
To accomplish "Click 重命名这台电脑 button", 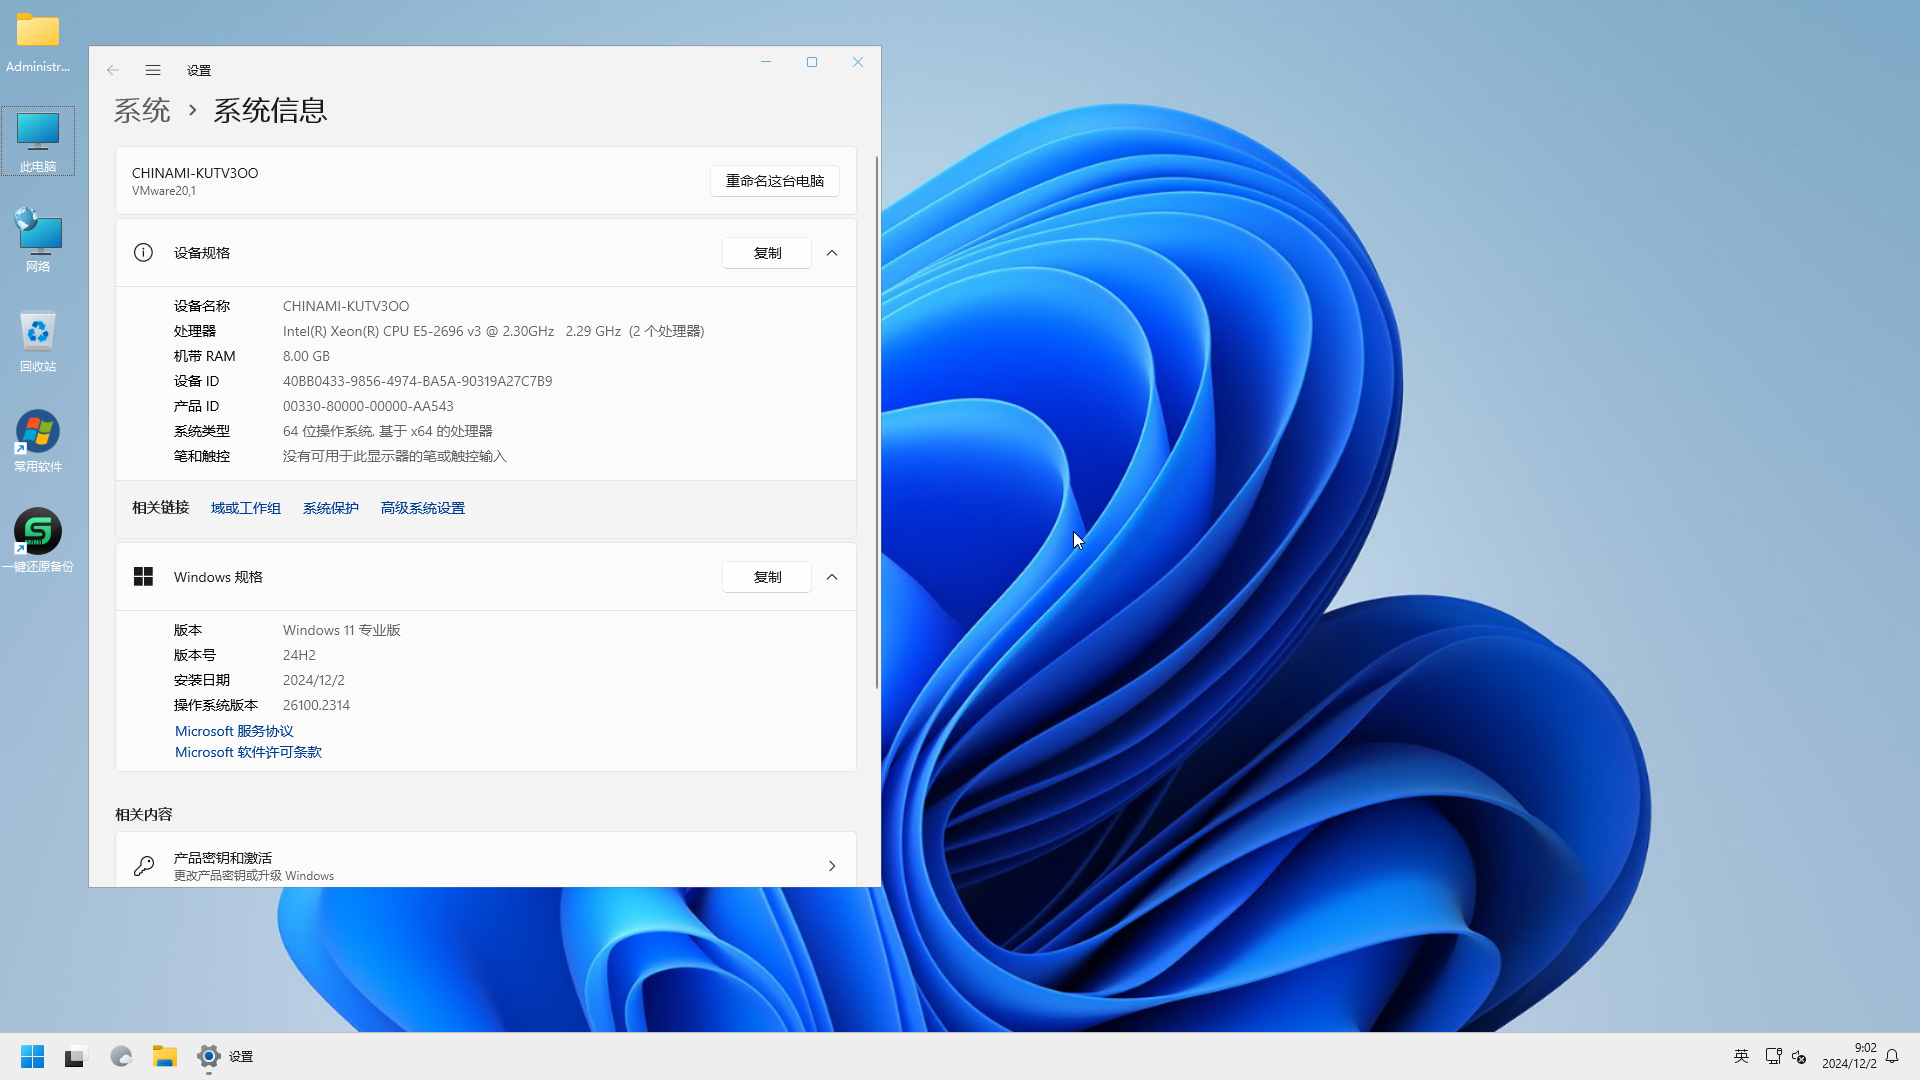I will pos(775,181).
